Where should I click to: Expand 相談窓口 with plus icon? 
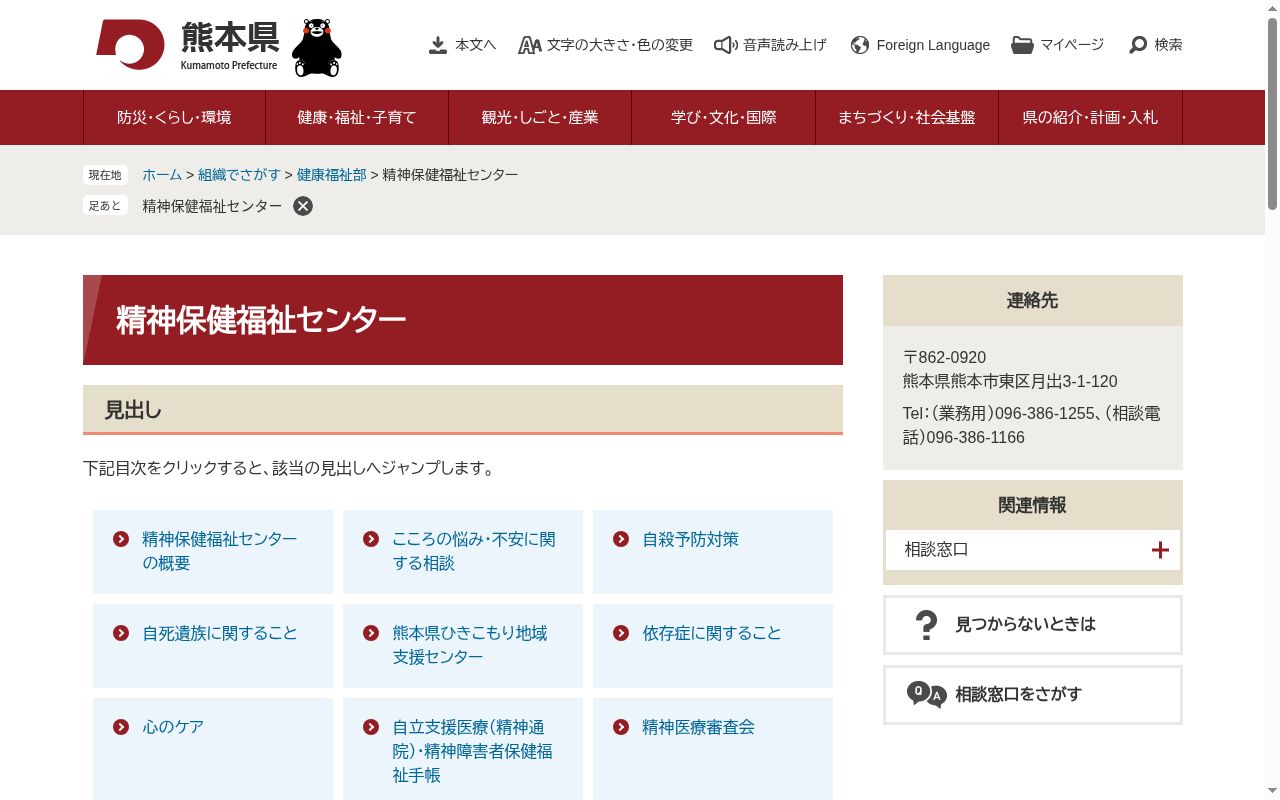coord(1160,550)
